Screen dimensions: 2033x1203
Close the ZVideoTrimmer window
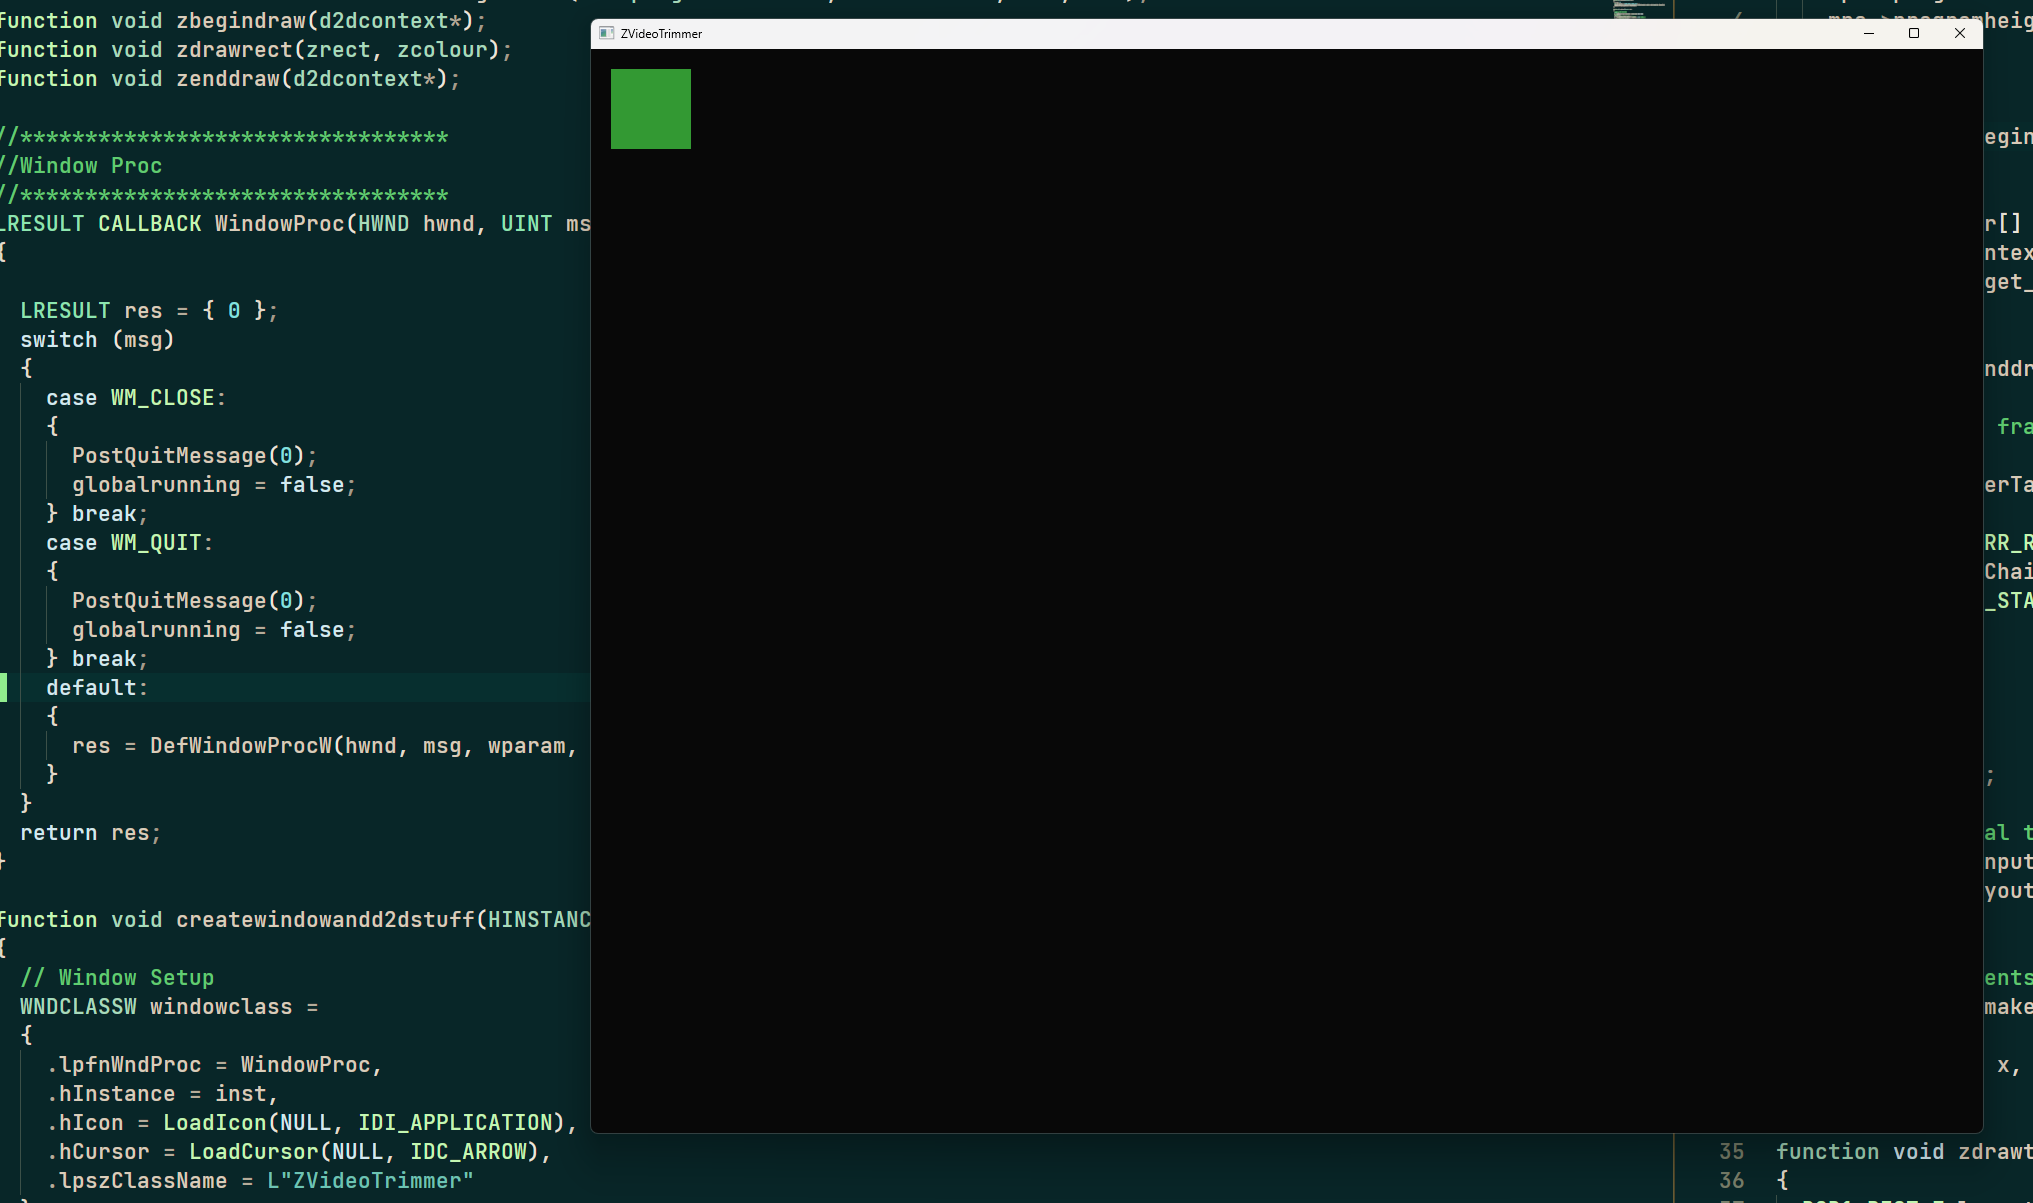point(1960,33)
